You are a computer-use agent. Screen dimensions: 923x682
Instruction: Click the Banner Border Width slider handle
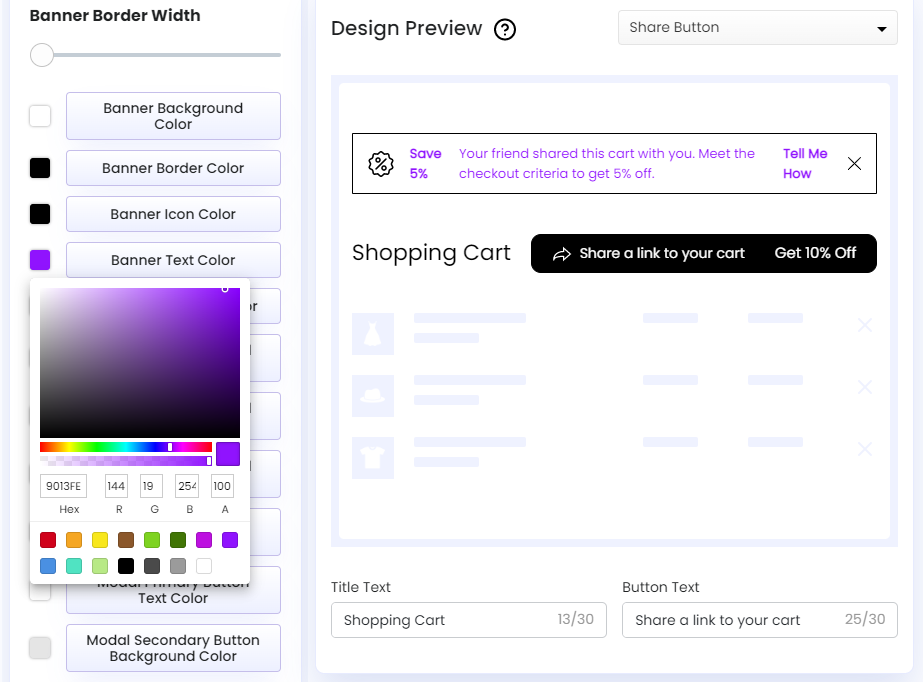41,55
